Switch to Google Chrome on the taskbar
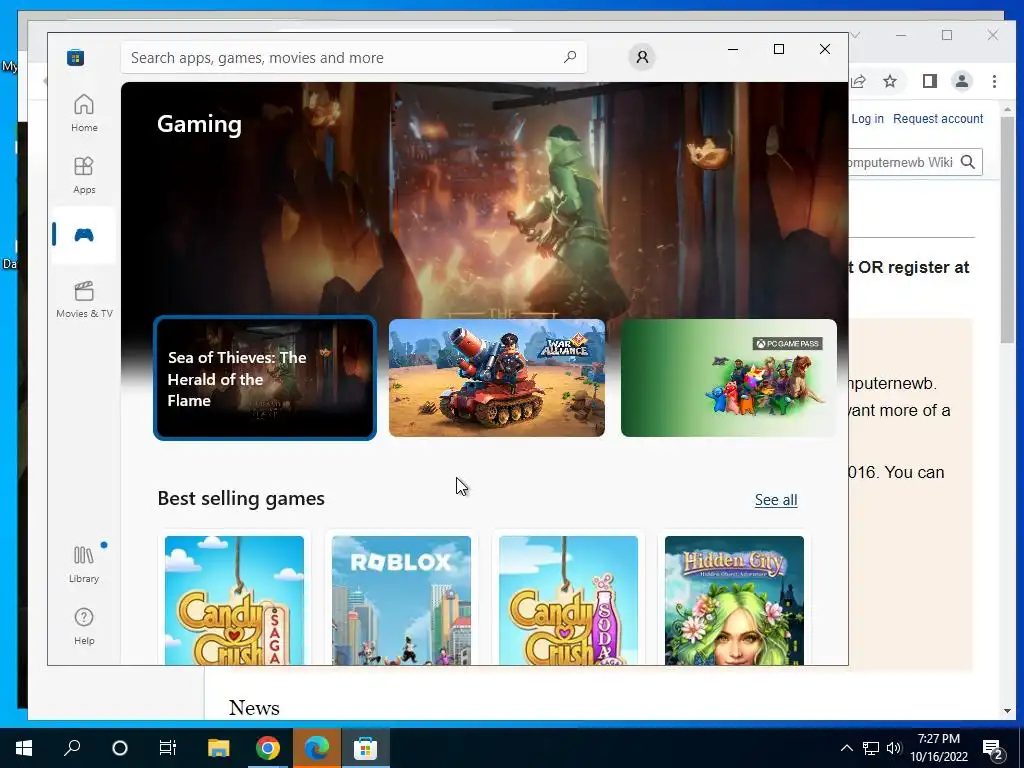Screen dimensions: 1024x768 268,748
